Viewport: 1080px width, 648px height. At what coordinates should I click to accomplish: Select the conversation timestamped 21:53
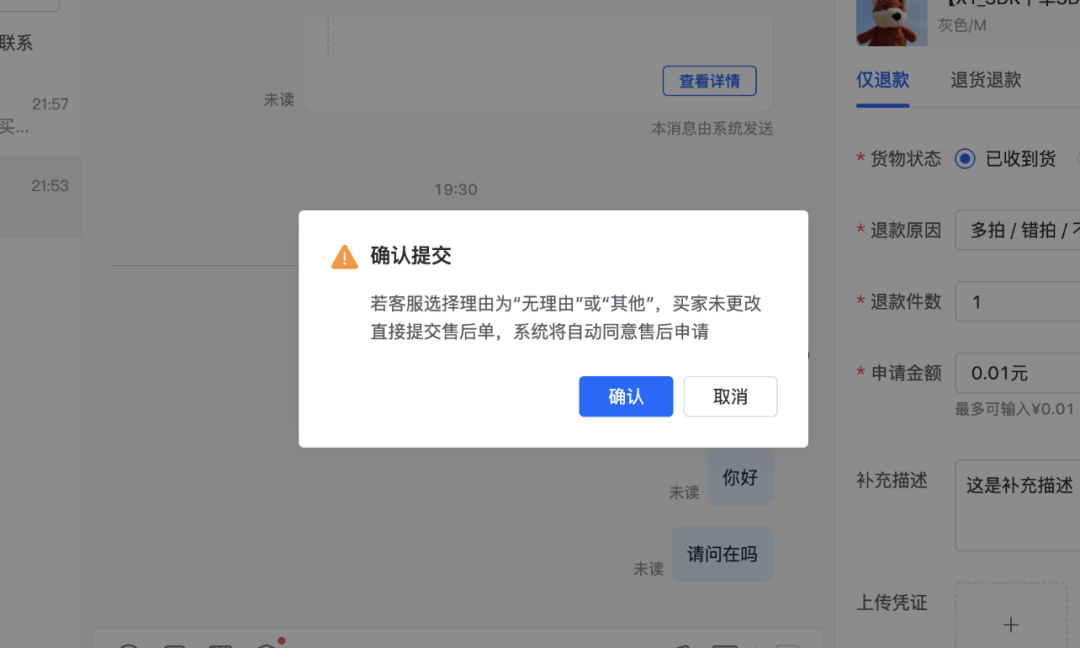pos(40,196)
